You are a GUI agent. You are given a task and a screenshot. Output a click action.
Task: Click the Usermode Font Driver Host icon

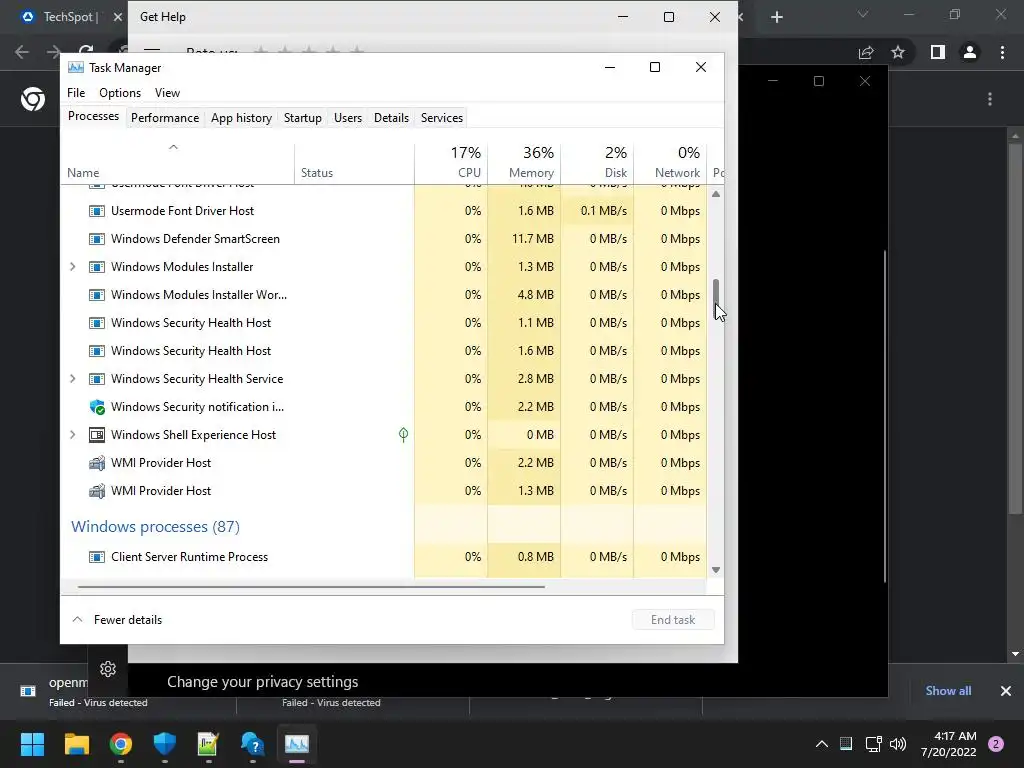click(97, 211)
